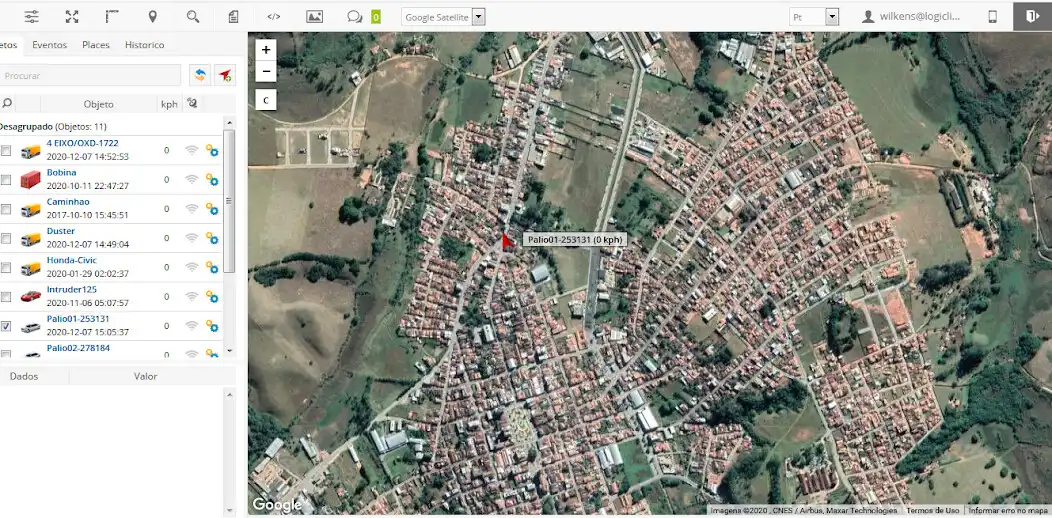This screenshot has width=1052, height=518.
Task: Click the signal icon for Duster
Action: point(192,238)
